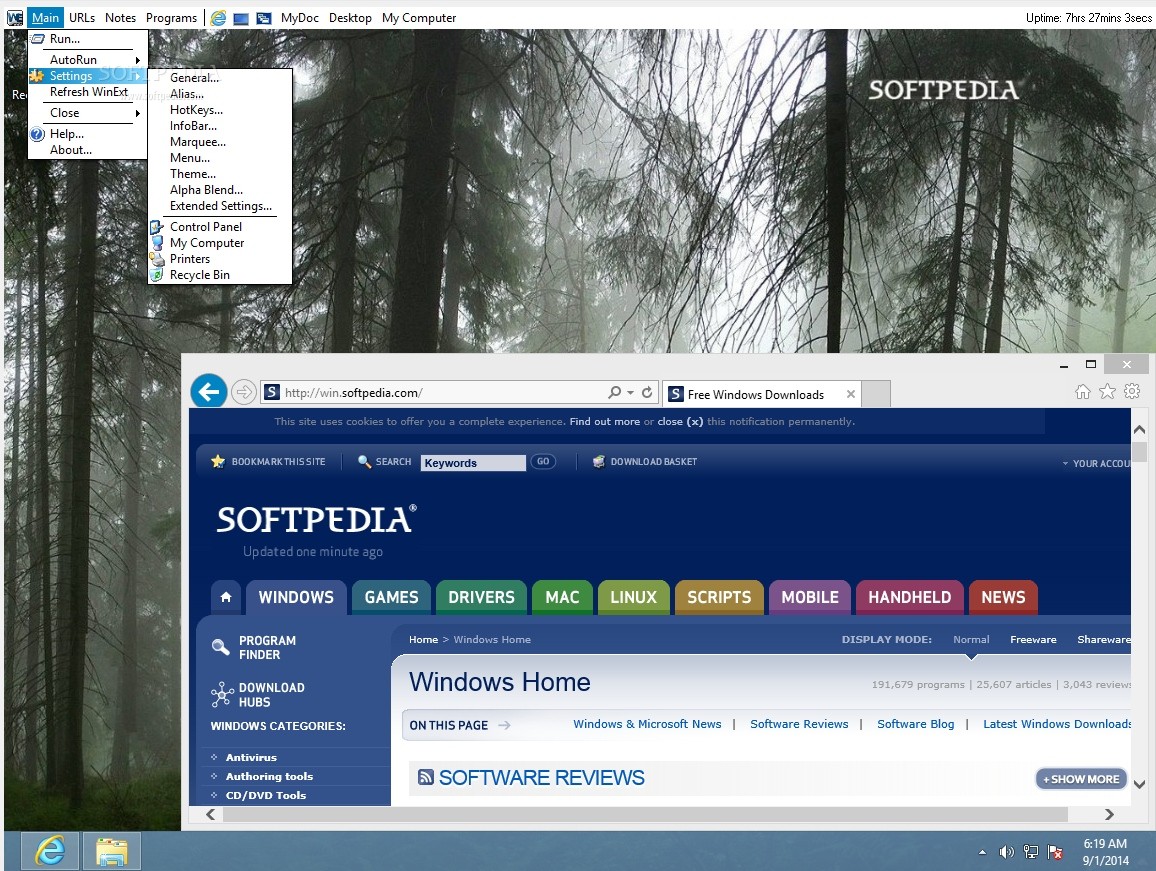1156x871 pixels.
Task: Click the network tray icon
Action: [x=1031, y=853]
